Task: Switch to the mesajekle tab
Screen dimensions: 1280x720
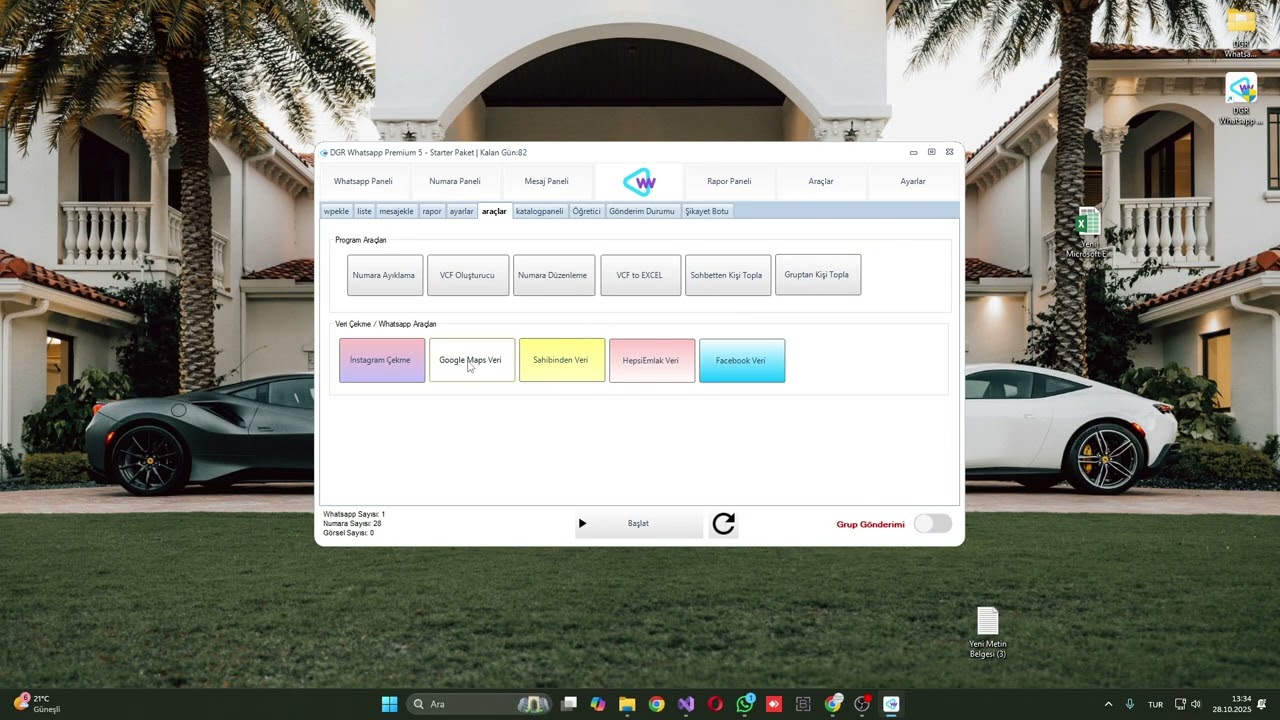Action: [396, 211]
